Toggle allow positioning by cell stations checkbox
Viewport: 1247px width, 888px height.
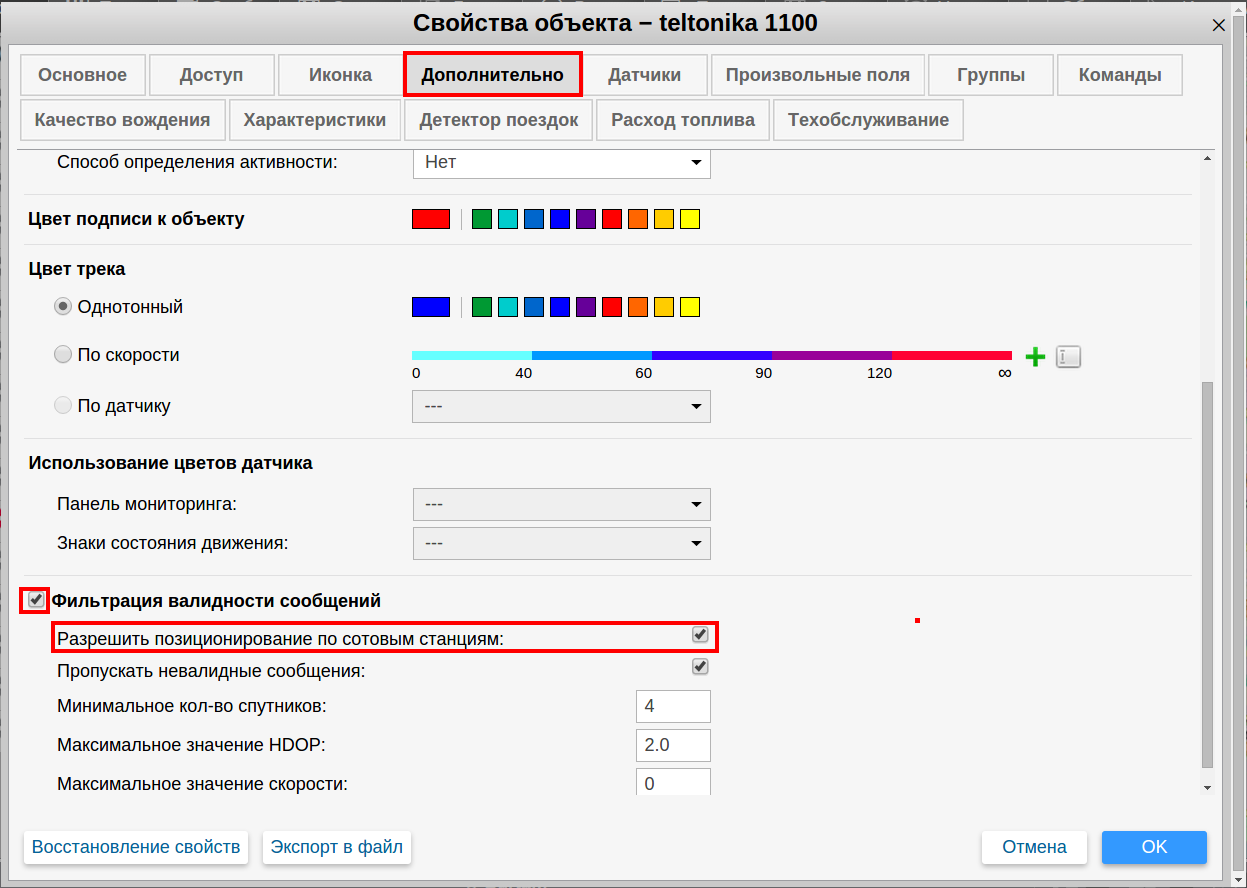point(700,635)
